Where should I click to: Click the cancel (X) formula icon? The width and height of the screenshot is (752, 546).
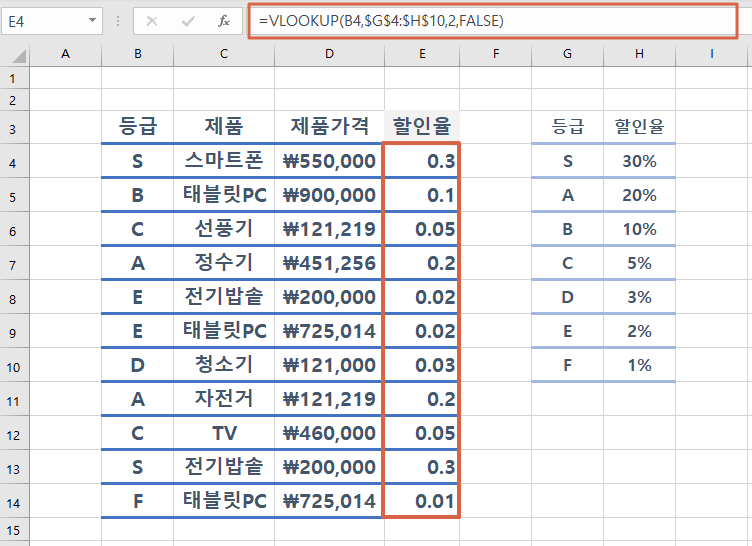click(x=152, y=21)
